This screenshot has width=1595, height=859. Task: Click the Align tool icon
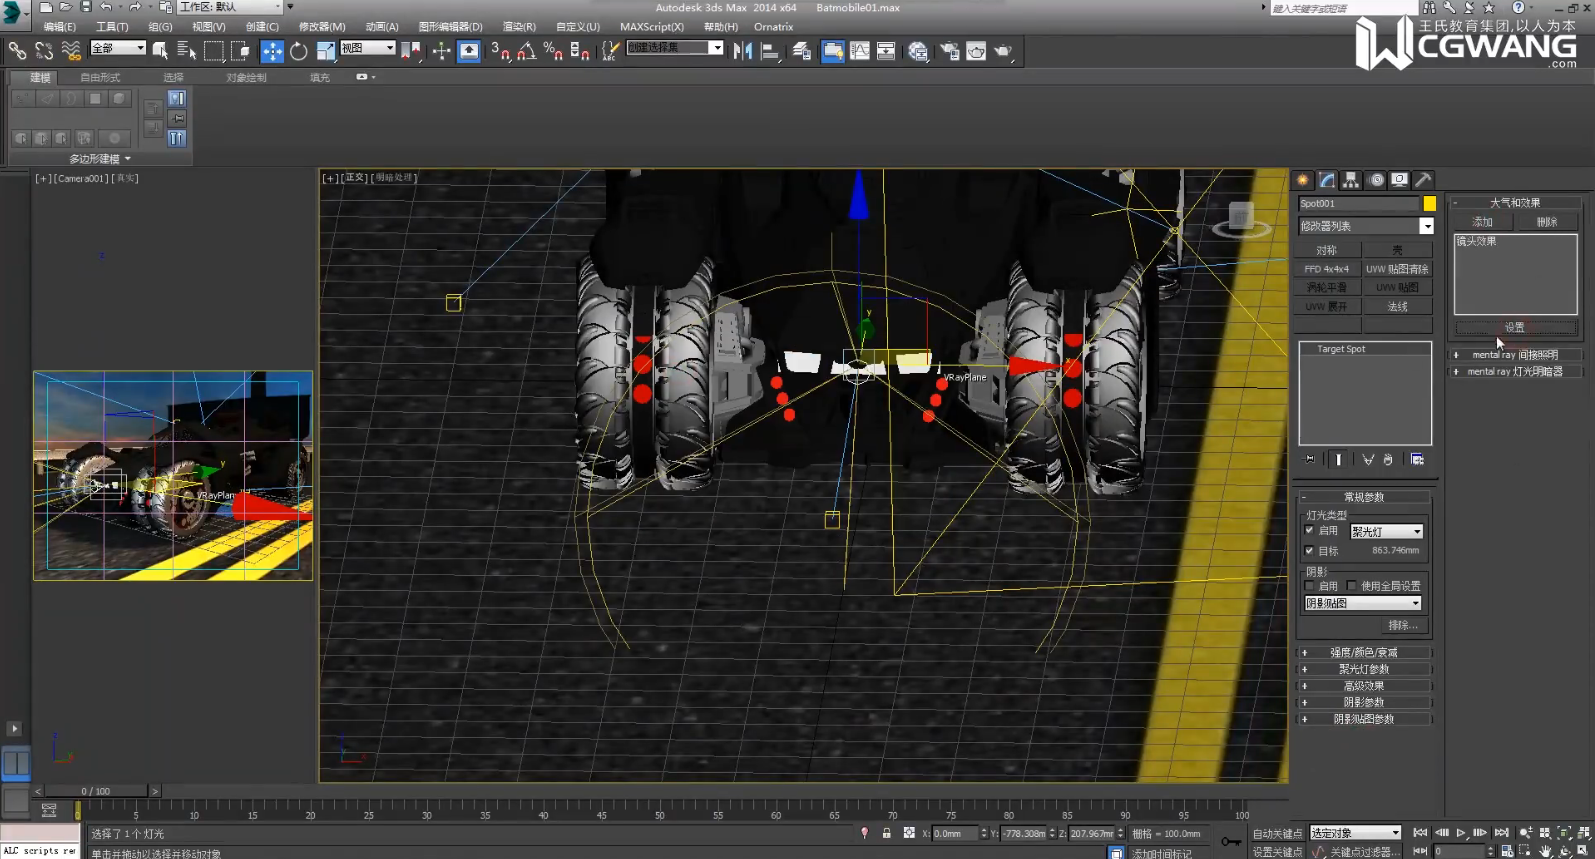coord(770,51)
